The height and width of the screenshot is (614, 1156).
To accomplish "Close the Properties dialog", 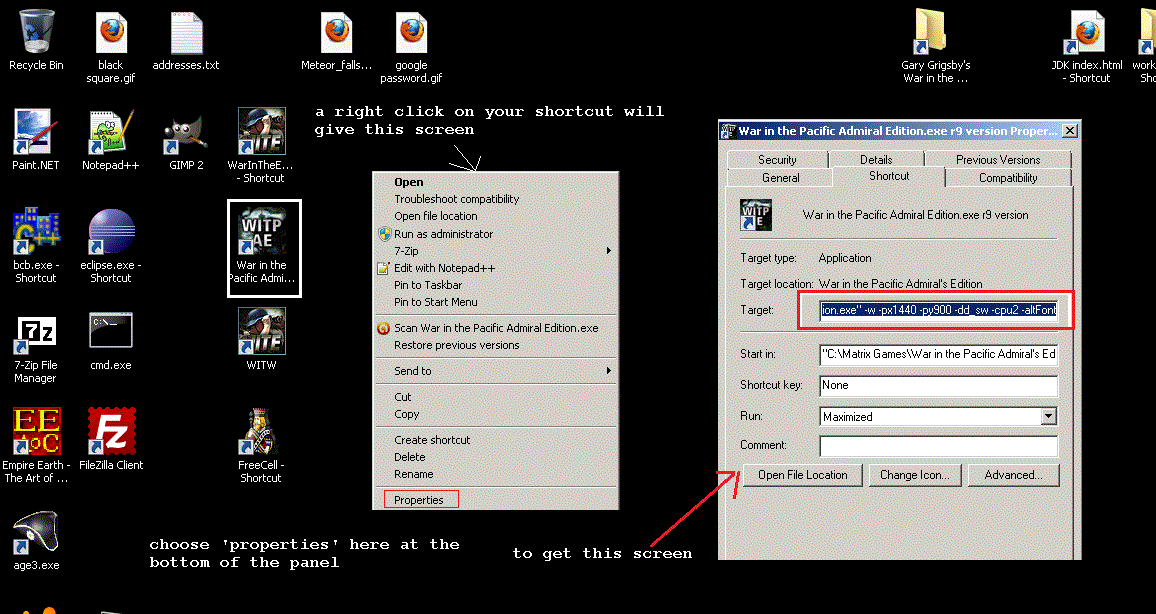I will coord(1070,131).
